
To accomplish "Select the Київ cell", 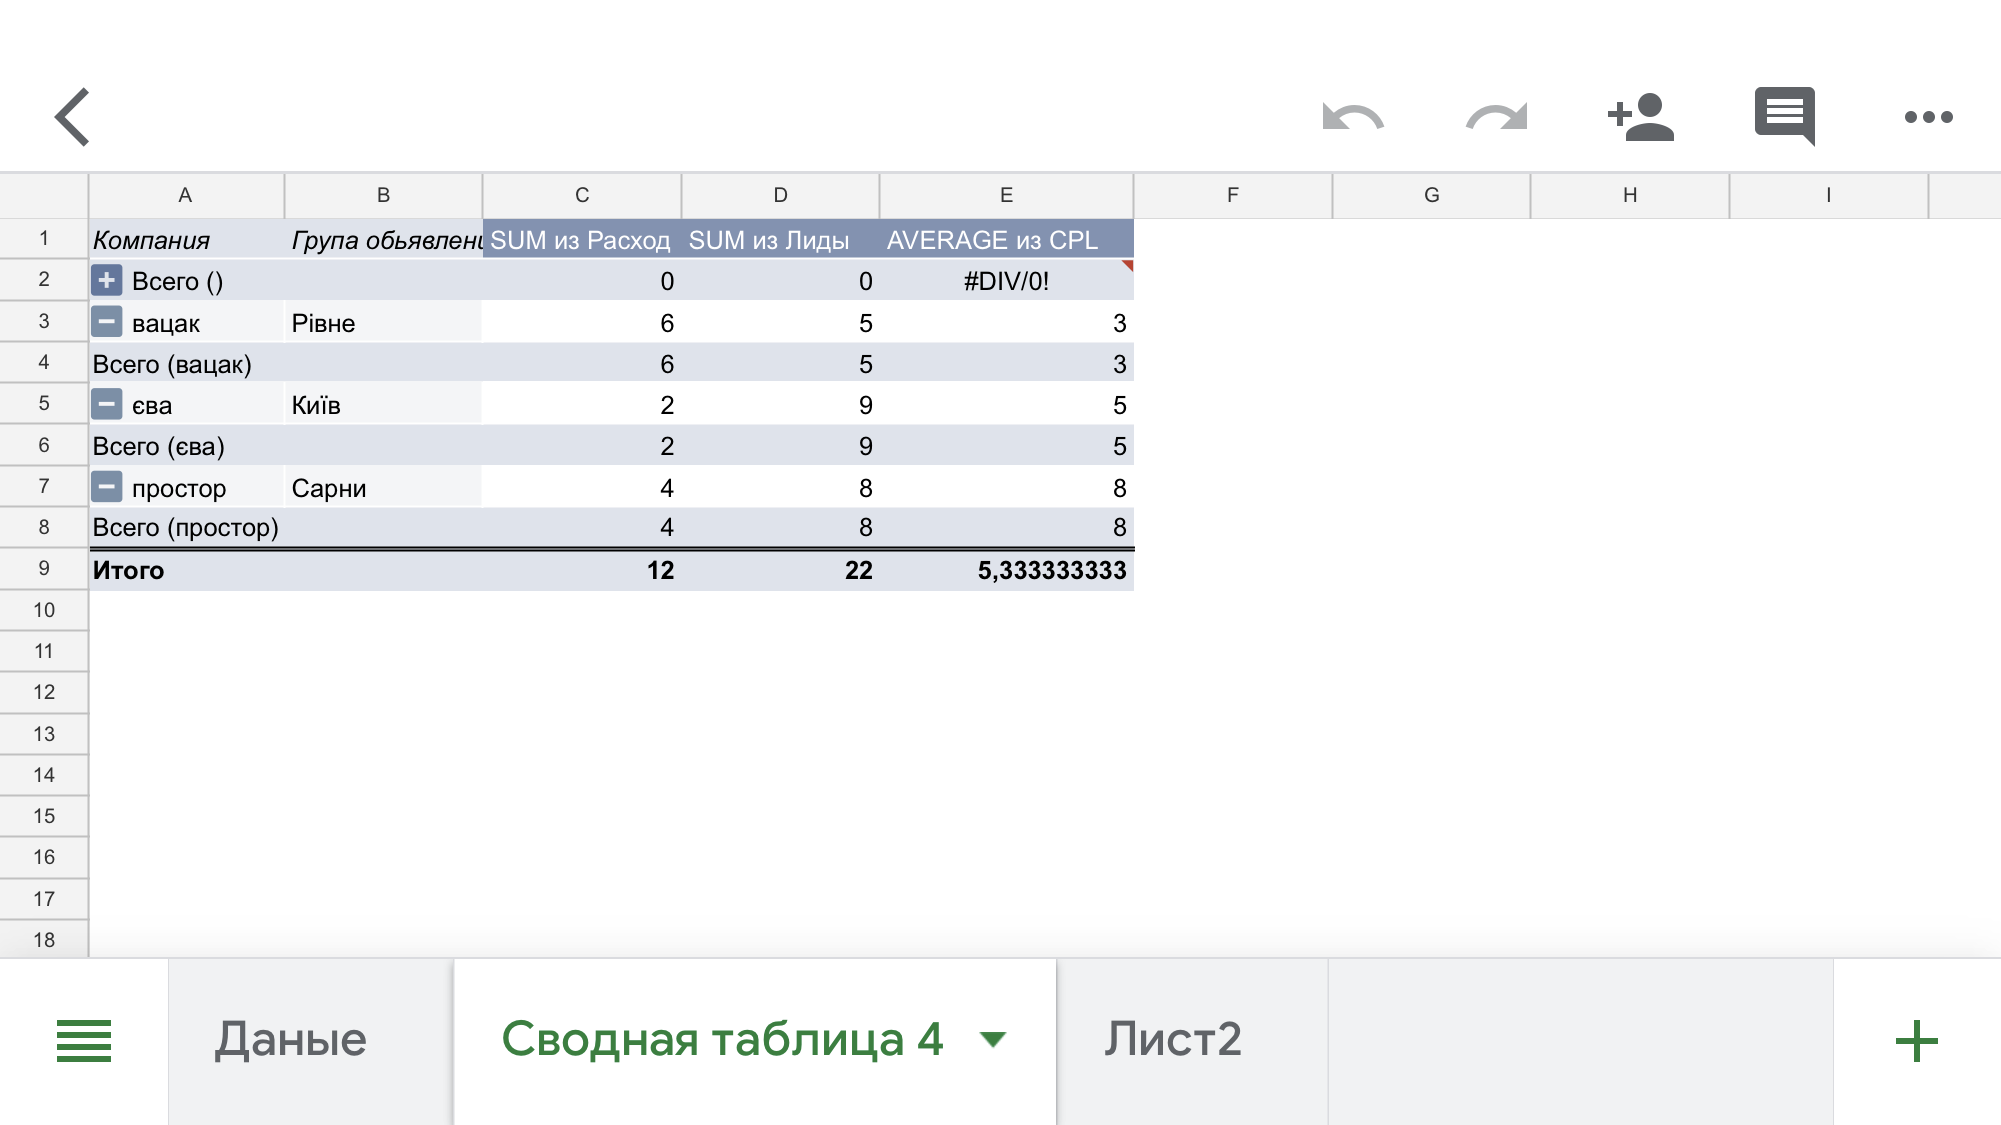I will [x=383, y=405].
